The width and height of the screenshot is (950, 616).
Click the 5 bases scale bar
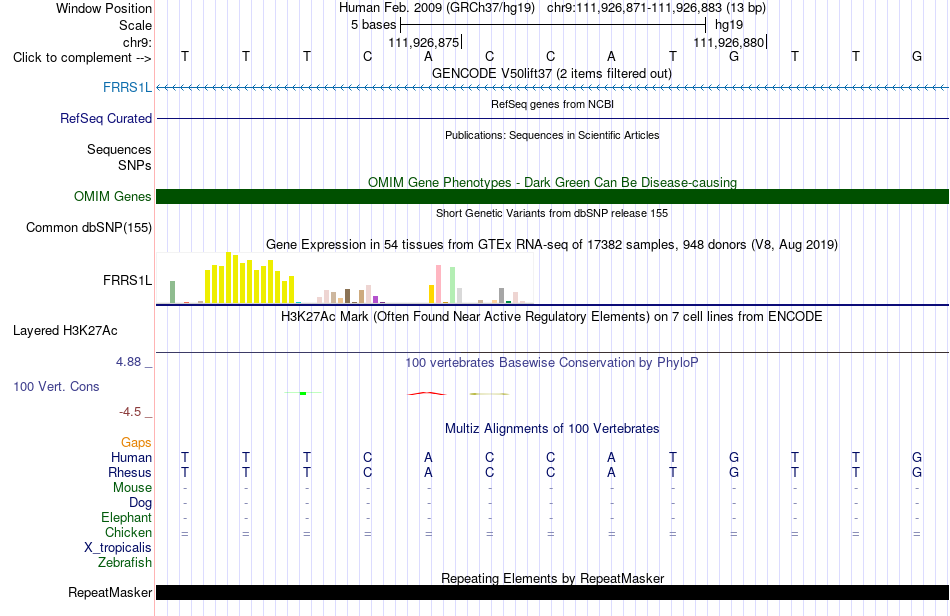pyautogui.click(x=553, y=25)
